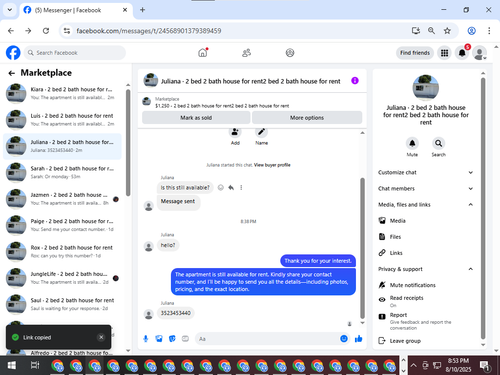Open Sarah conversation

62,172
